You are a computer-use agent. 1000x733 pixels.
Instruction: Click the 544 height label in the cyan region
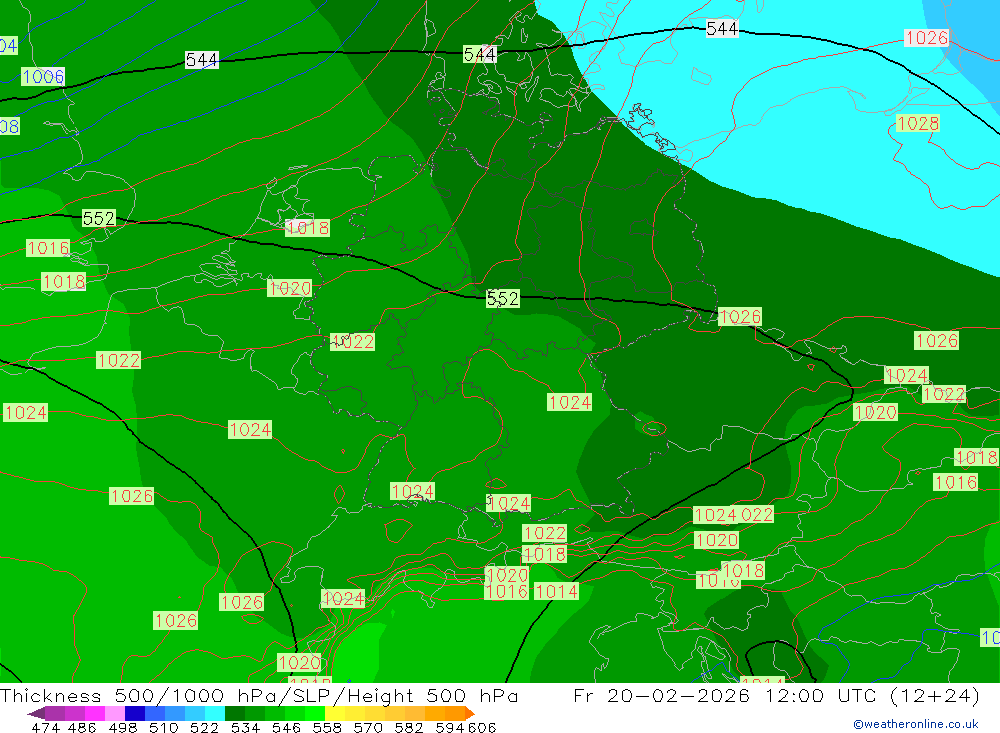[x=722, y=29]
